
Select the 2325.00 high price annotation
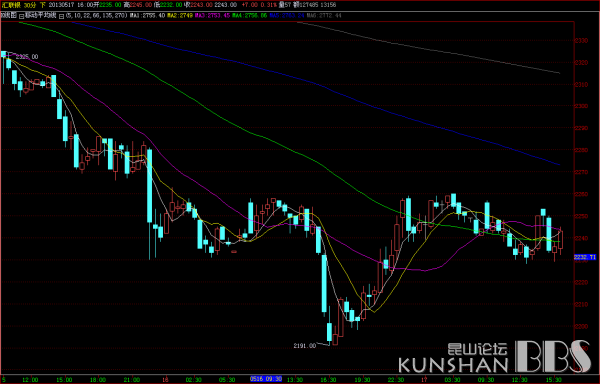point(28,57)
